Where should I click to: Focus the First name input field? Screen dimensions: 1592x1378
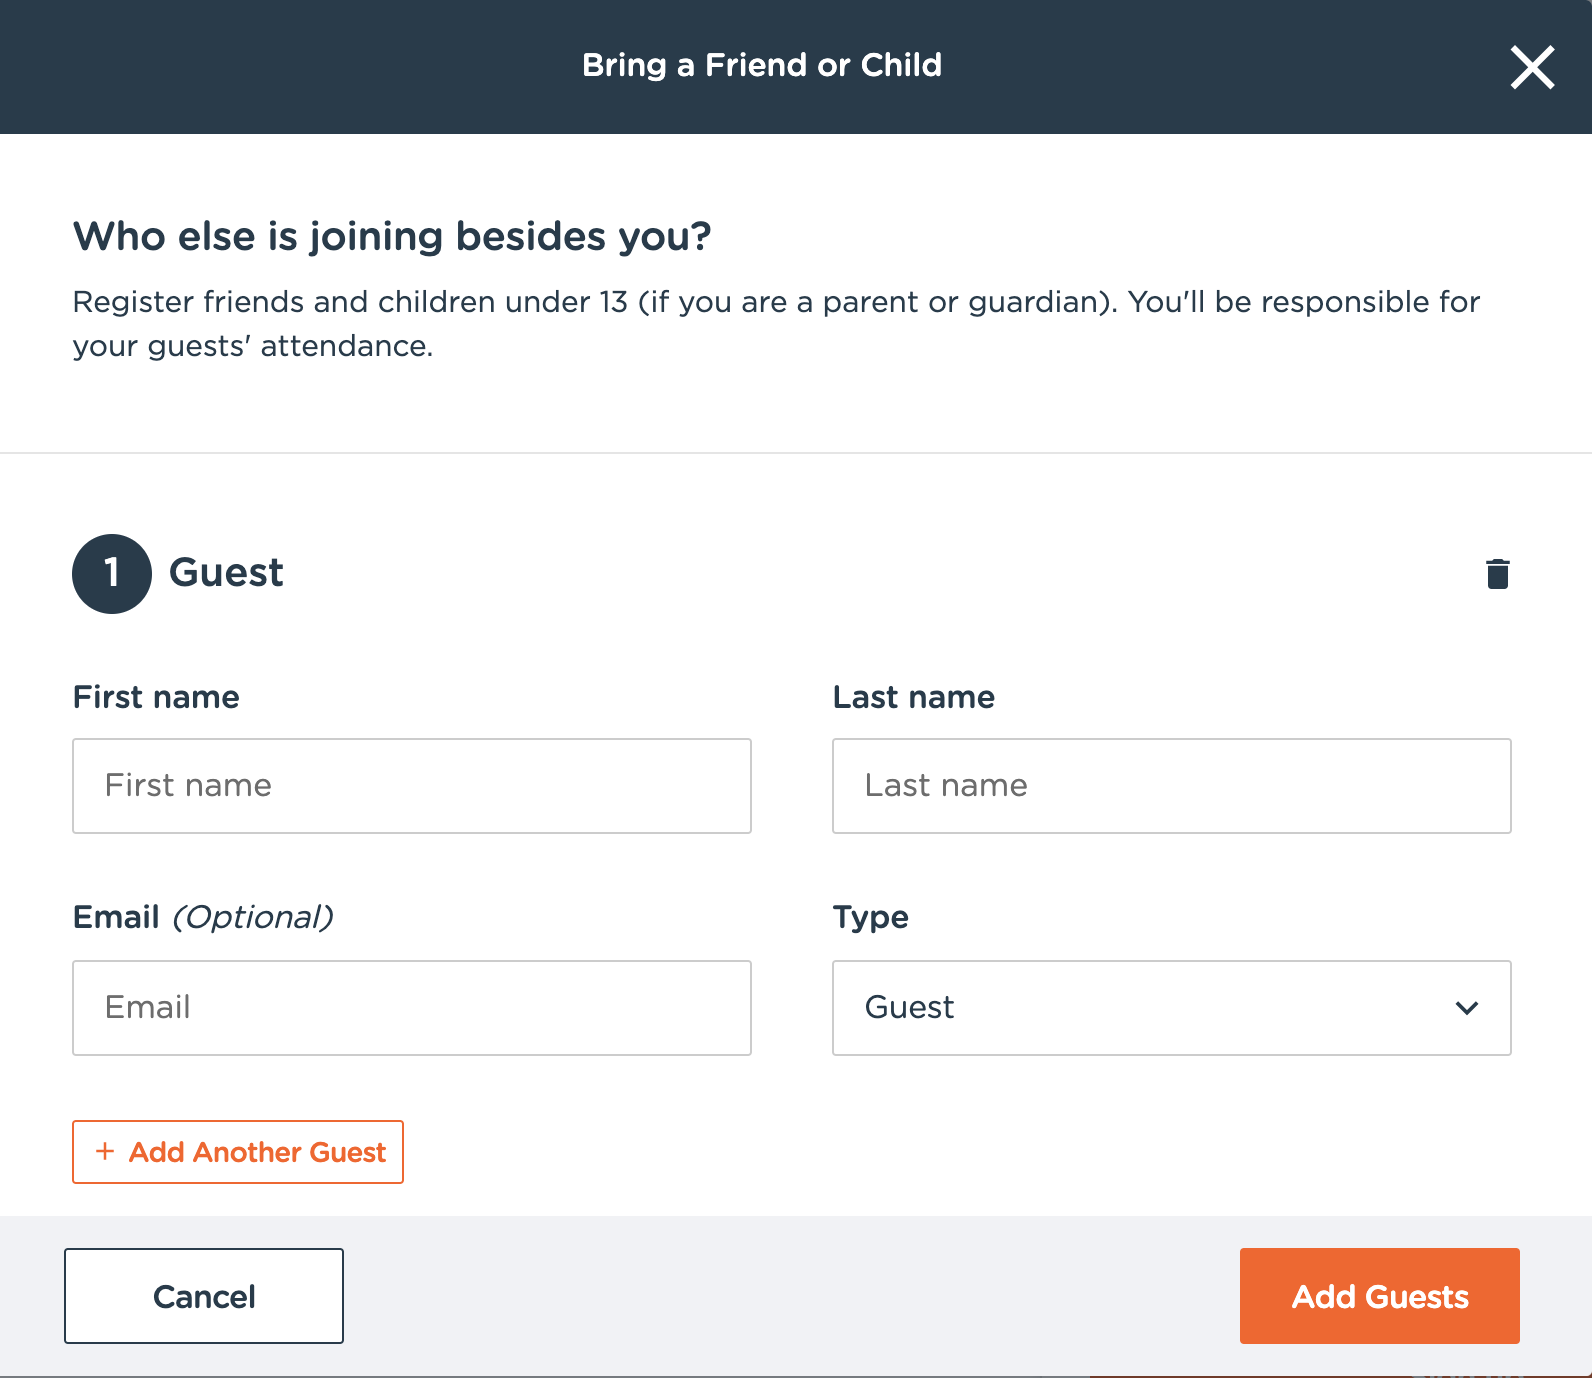pyautogui.click(x=412, y=786)
